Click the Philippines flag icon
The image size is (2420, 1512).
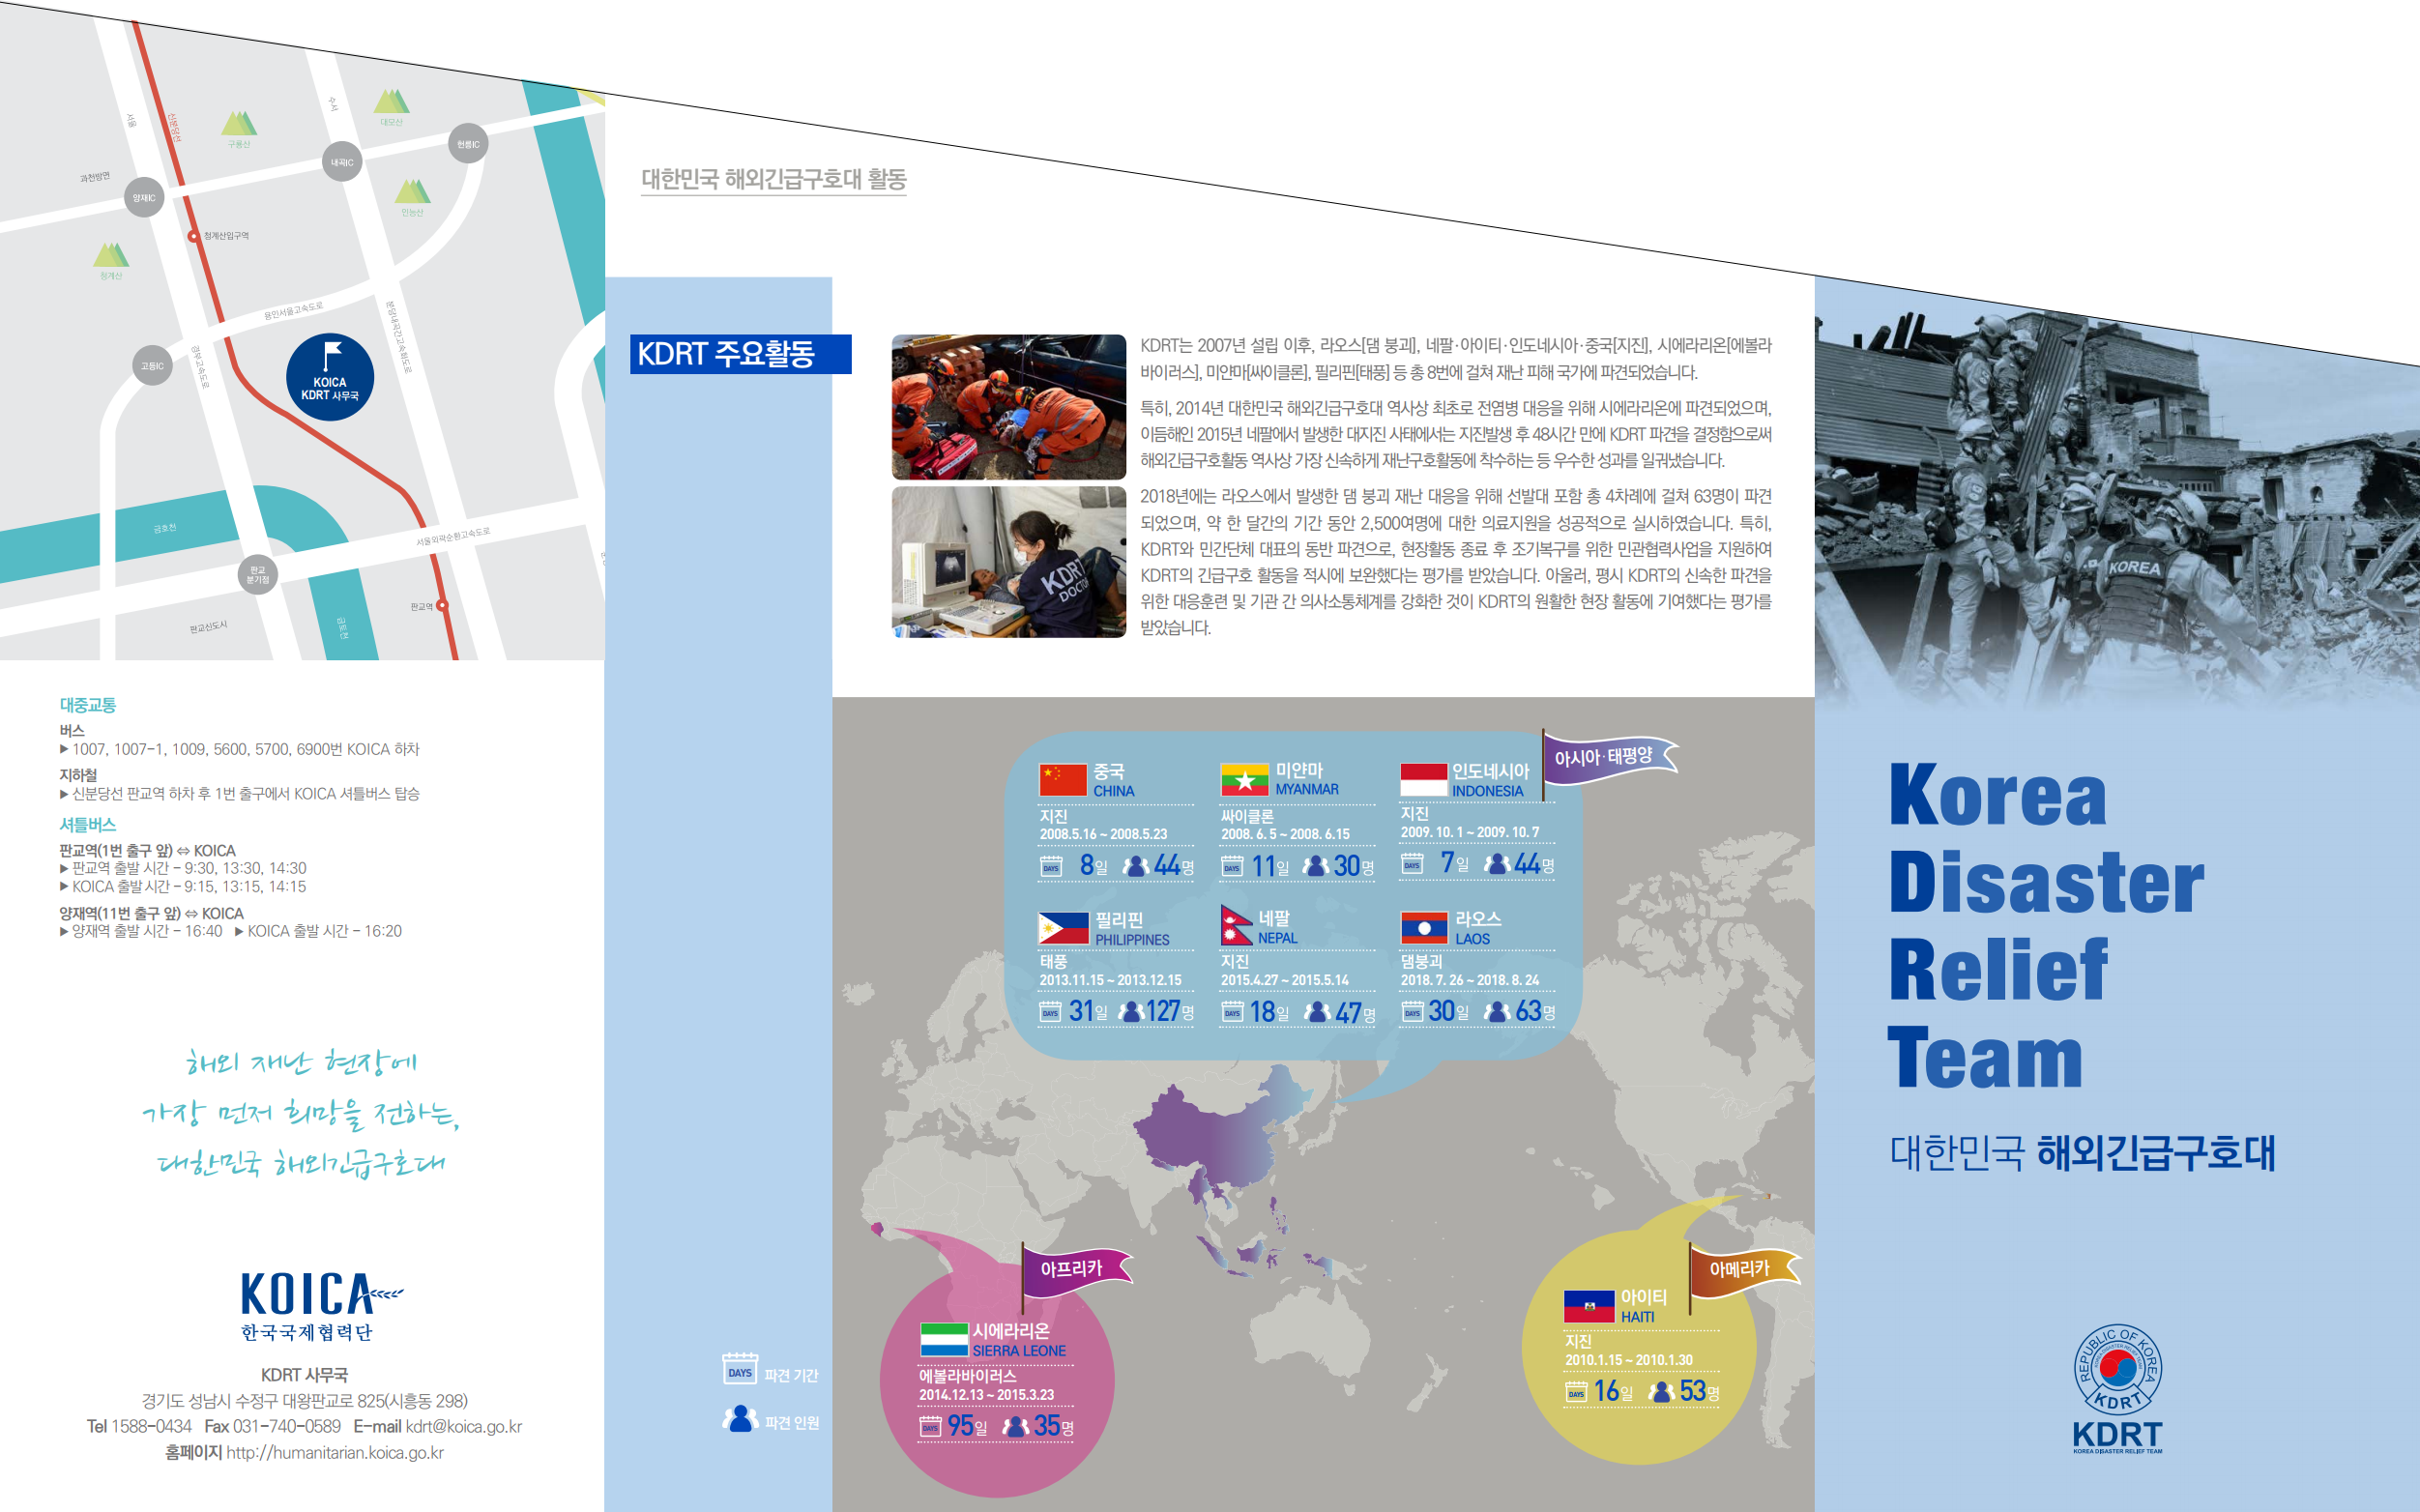(x=1063, y=929)
